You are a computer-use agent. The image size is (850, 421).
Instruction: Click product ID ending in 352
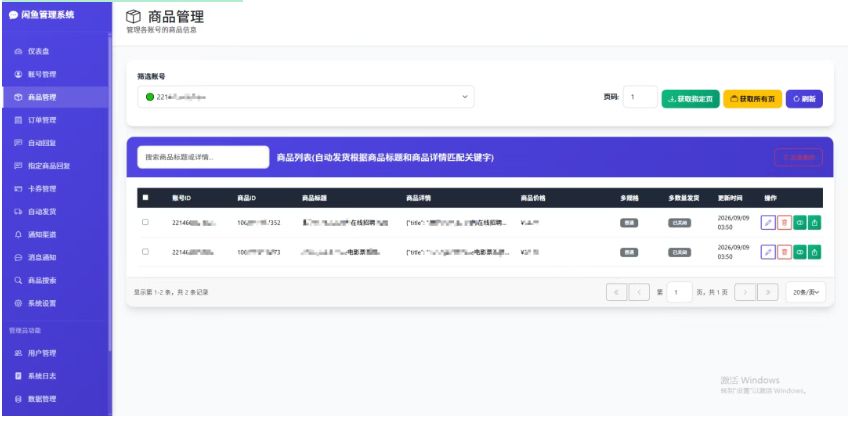coord(259,223)
